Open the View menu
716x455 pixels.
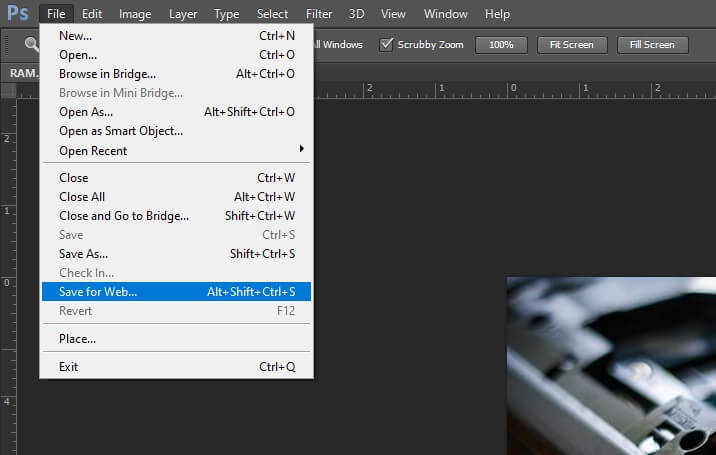[393, 14]
